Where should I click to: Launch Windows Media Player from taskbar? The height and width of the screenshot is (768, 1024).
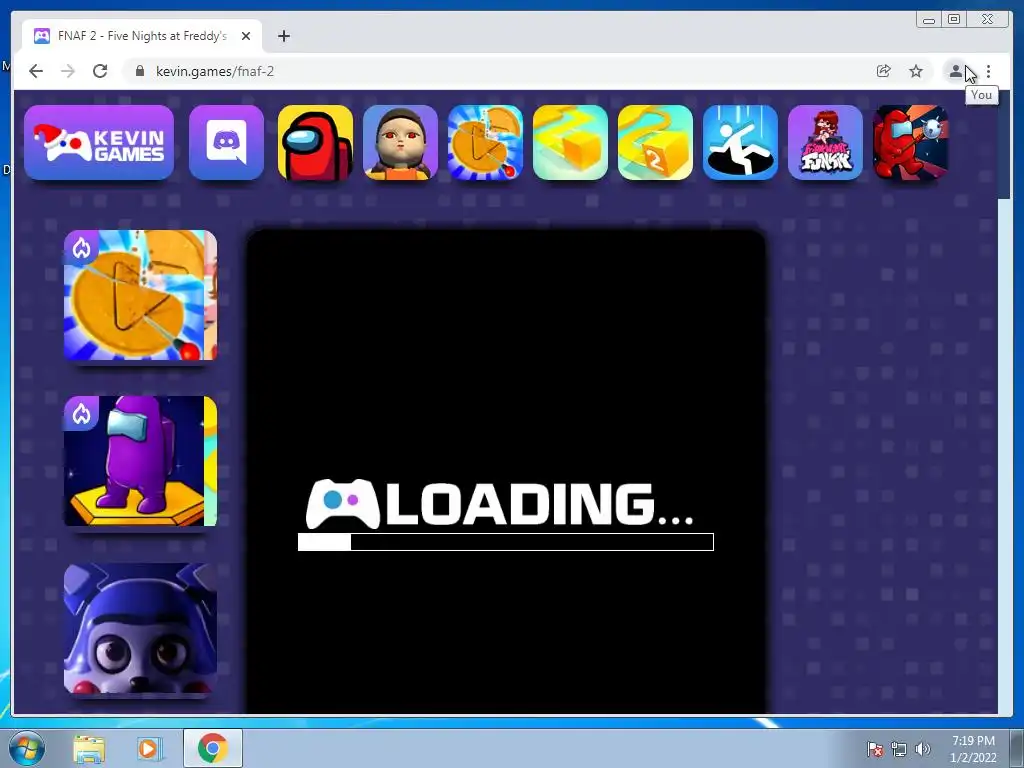(x=150, y=748)
